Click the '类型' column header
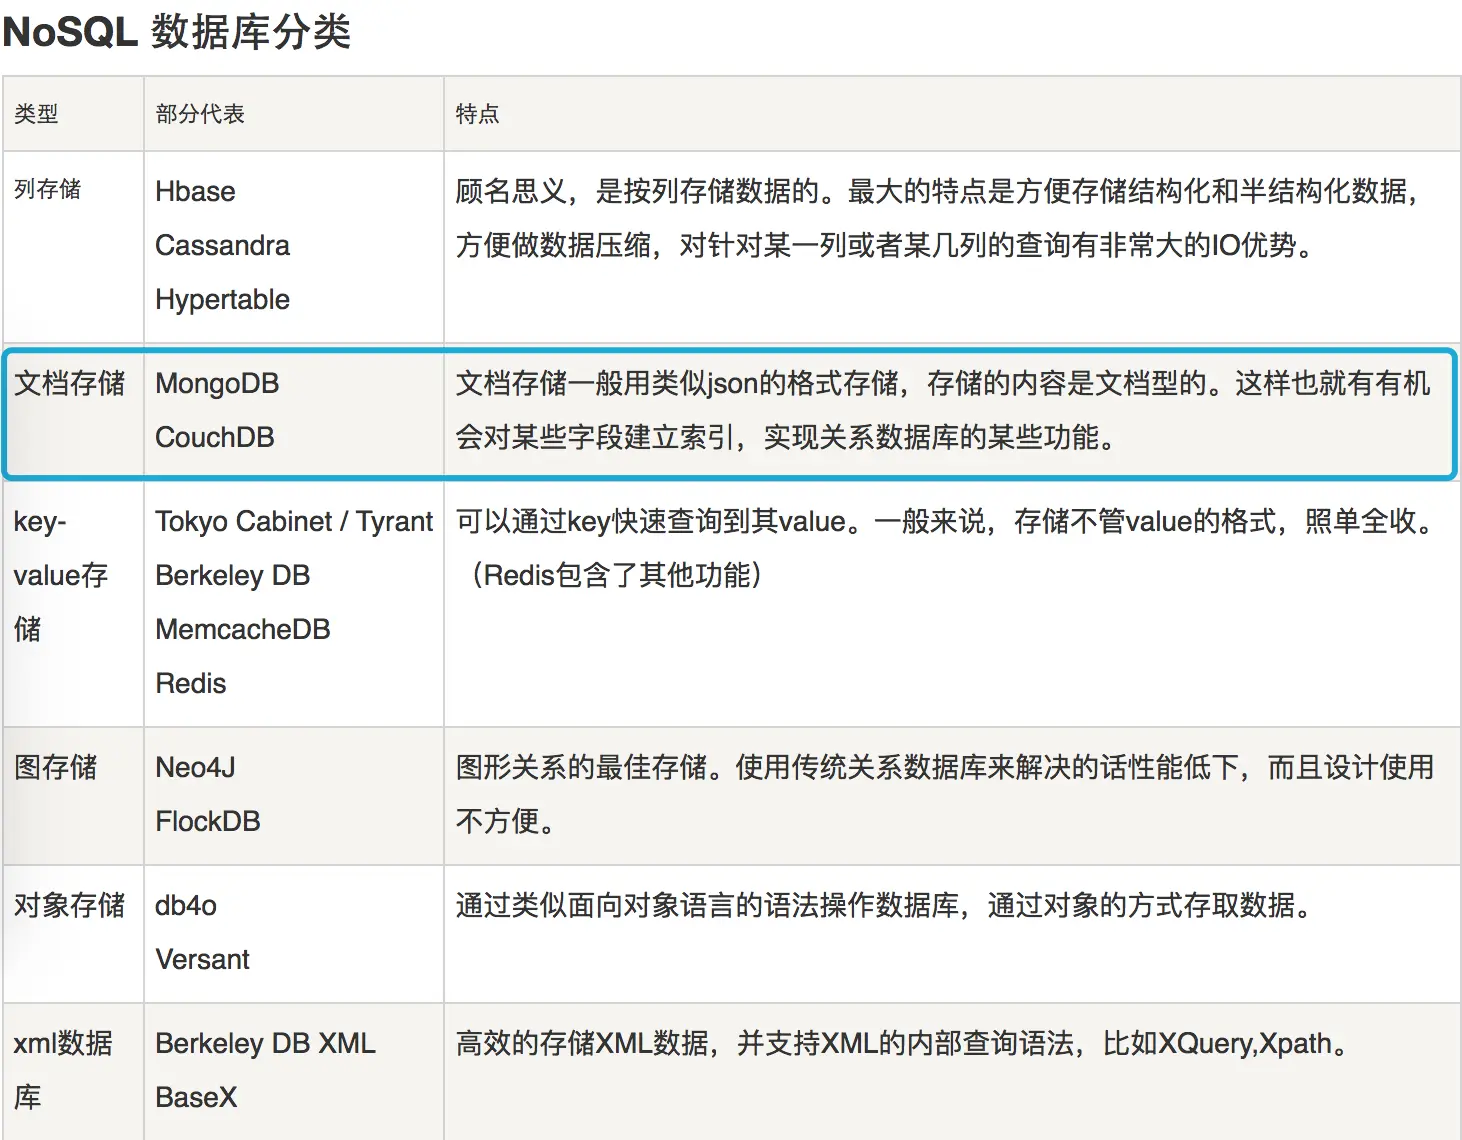This screenshot has height=1140, width=1462. pyautogui.click(x=36, y=114)
